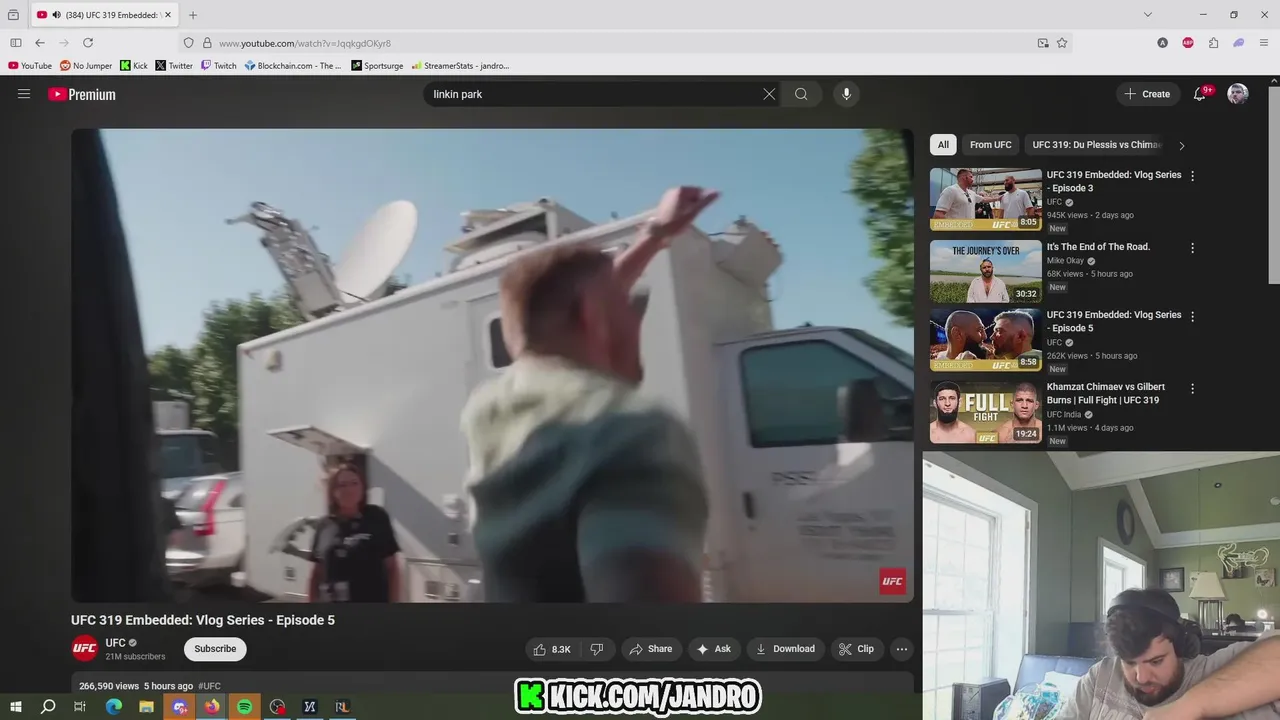The width and height of the screenshot is (1280, 720).
Task: Open Microsoft Edge from the taskbar
Action: 114,706
